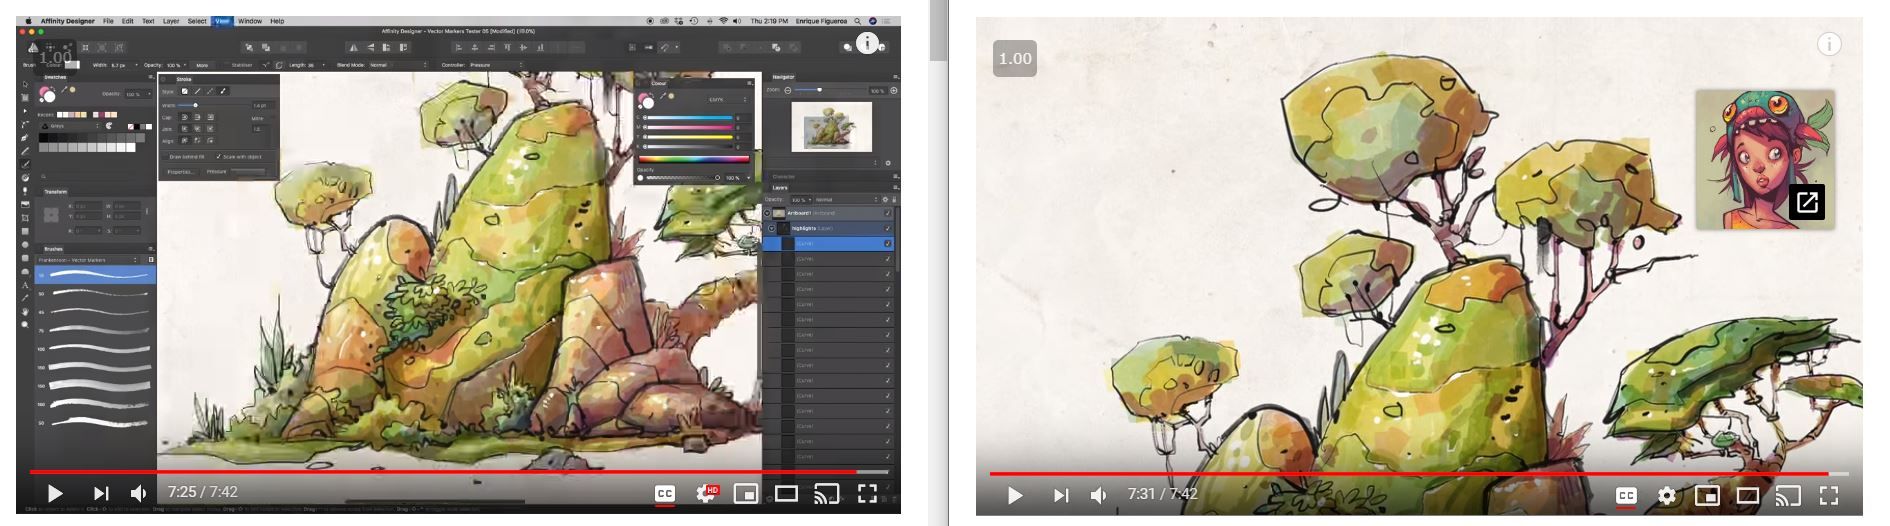Select the Vector Brush tool in toolbar
This screenshot has width=1890, height=526.
click(26, 164)
